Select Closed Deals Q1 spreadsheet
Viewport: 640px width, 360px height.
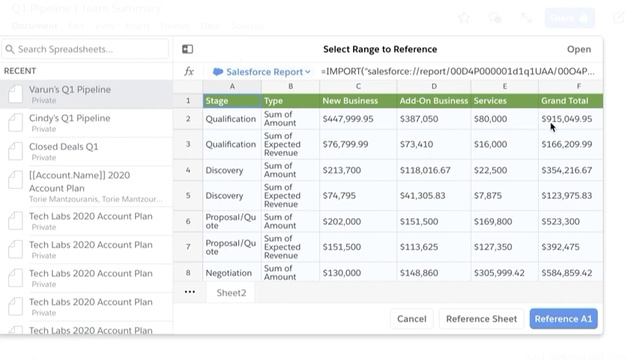86,151
